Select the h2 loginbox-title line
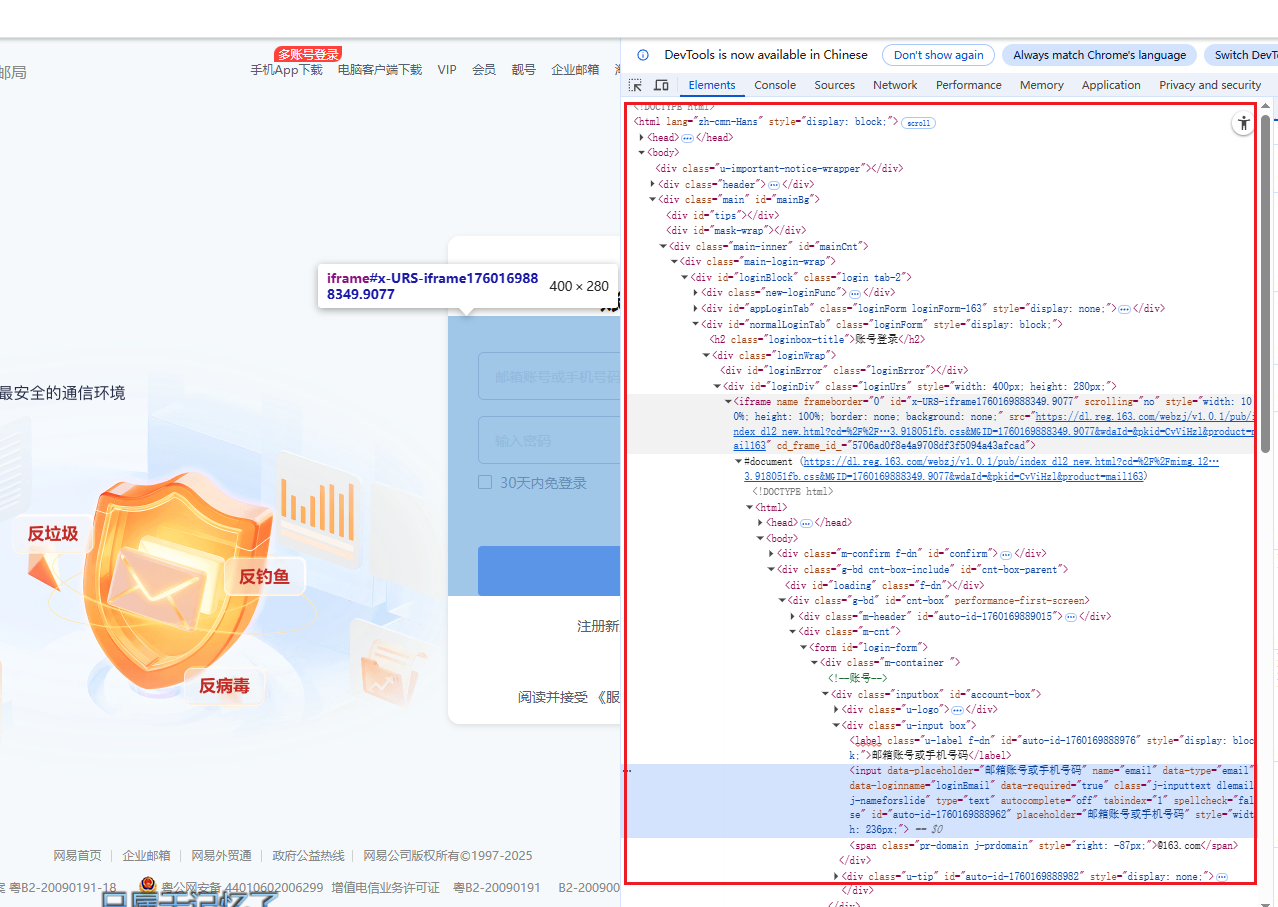 pos(817,339)
